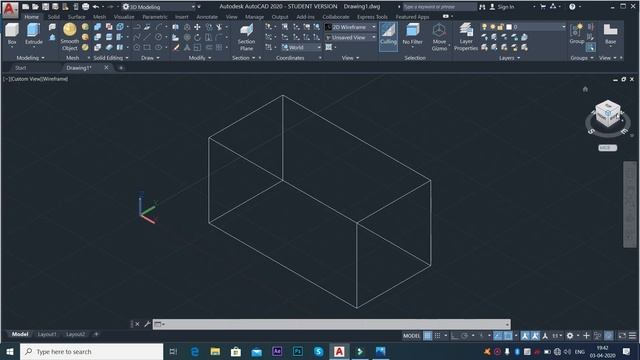
Task: Expand the Solid Editing panel
Action: [111, 58]
